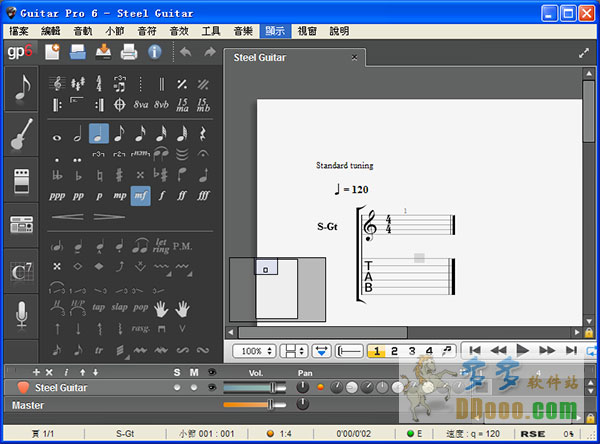Open the 編輯 (Edit) menu

(x=51, y=31)
